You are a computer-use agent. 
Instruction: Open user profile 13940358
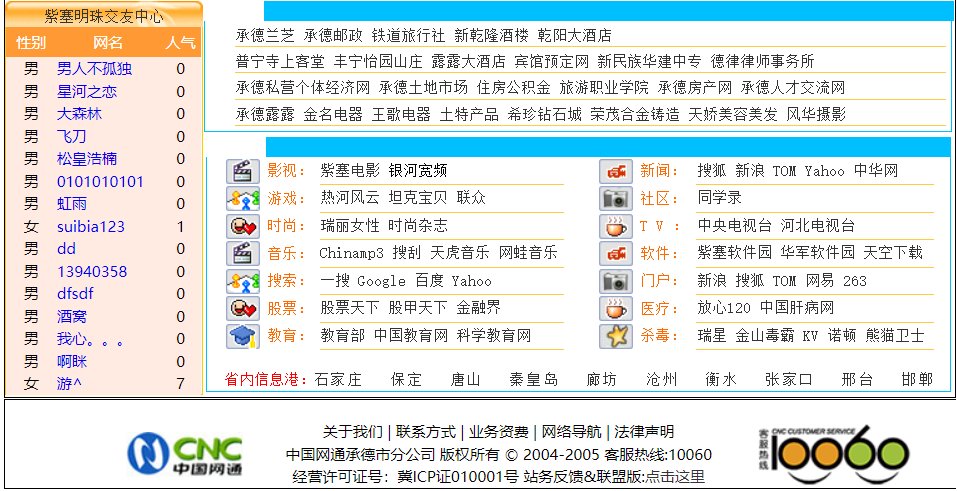[92, 272]
